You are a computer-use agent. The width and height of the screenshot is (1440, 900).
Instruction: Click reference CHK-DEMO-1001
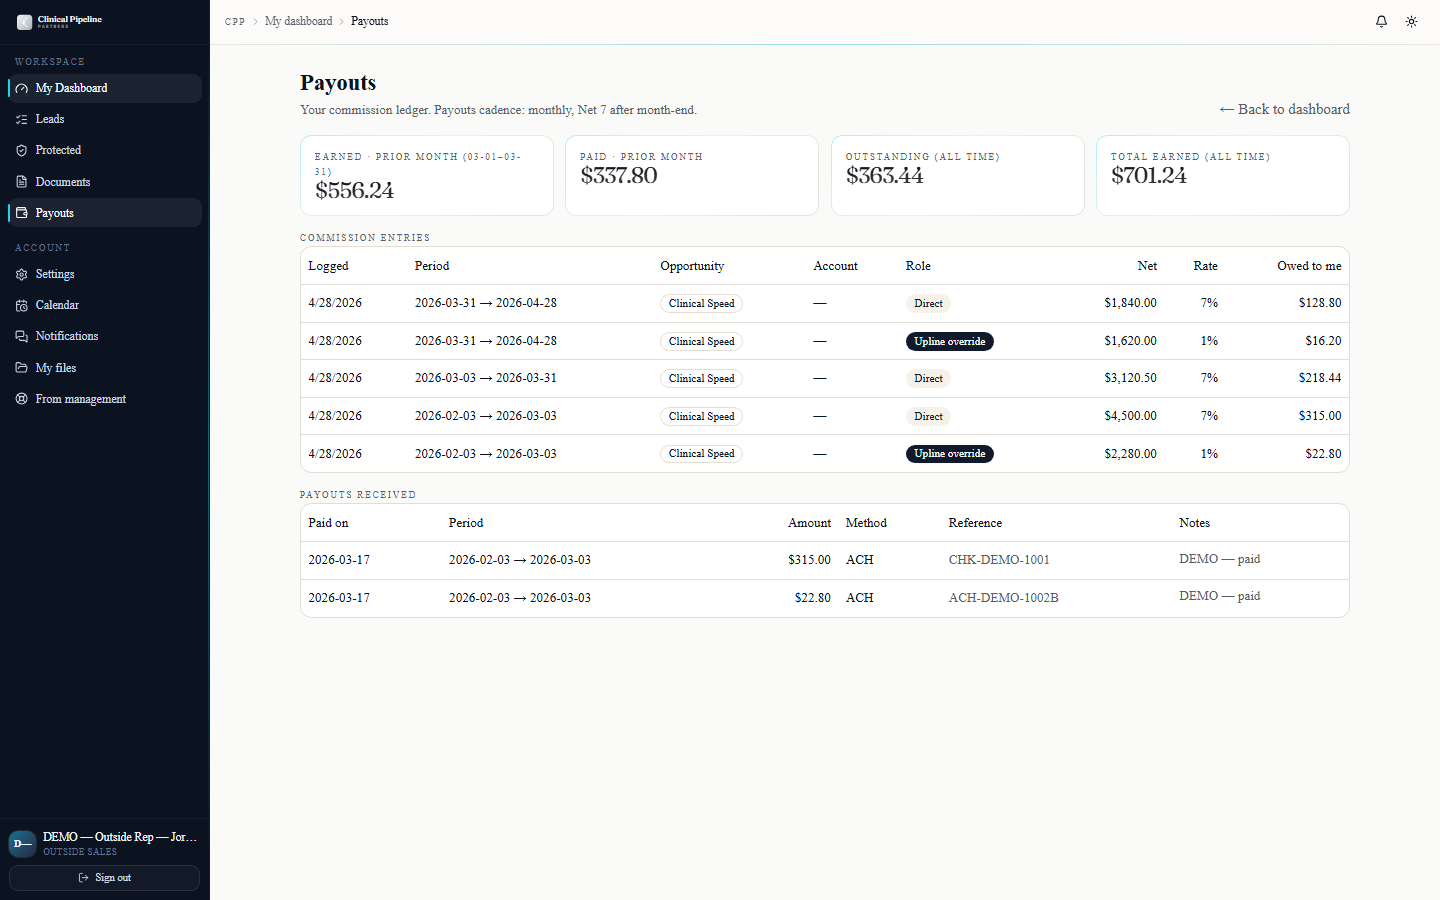pyautogui.click(x=999, y=560)
